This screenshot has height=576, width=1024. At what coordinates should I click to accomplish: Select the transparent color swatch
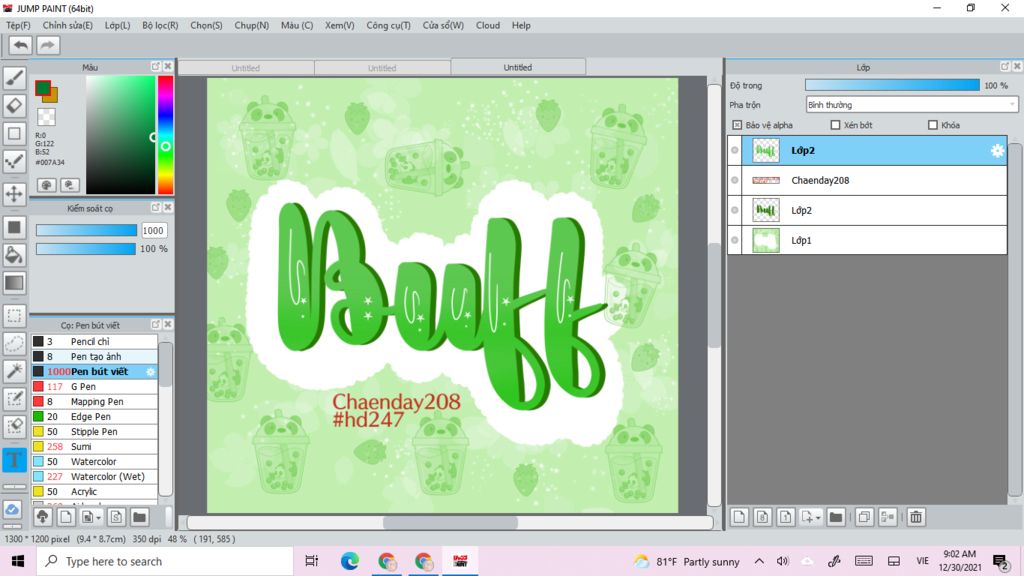click(x=46, y=117)
